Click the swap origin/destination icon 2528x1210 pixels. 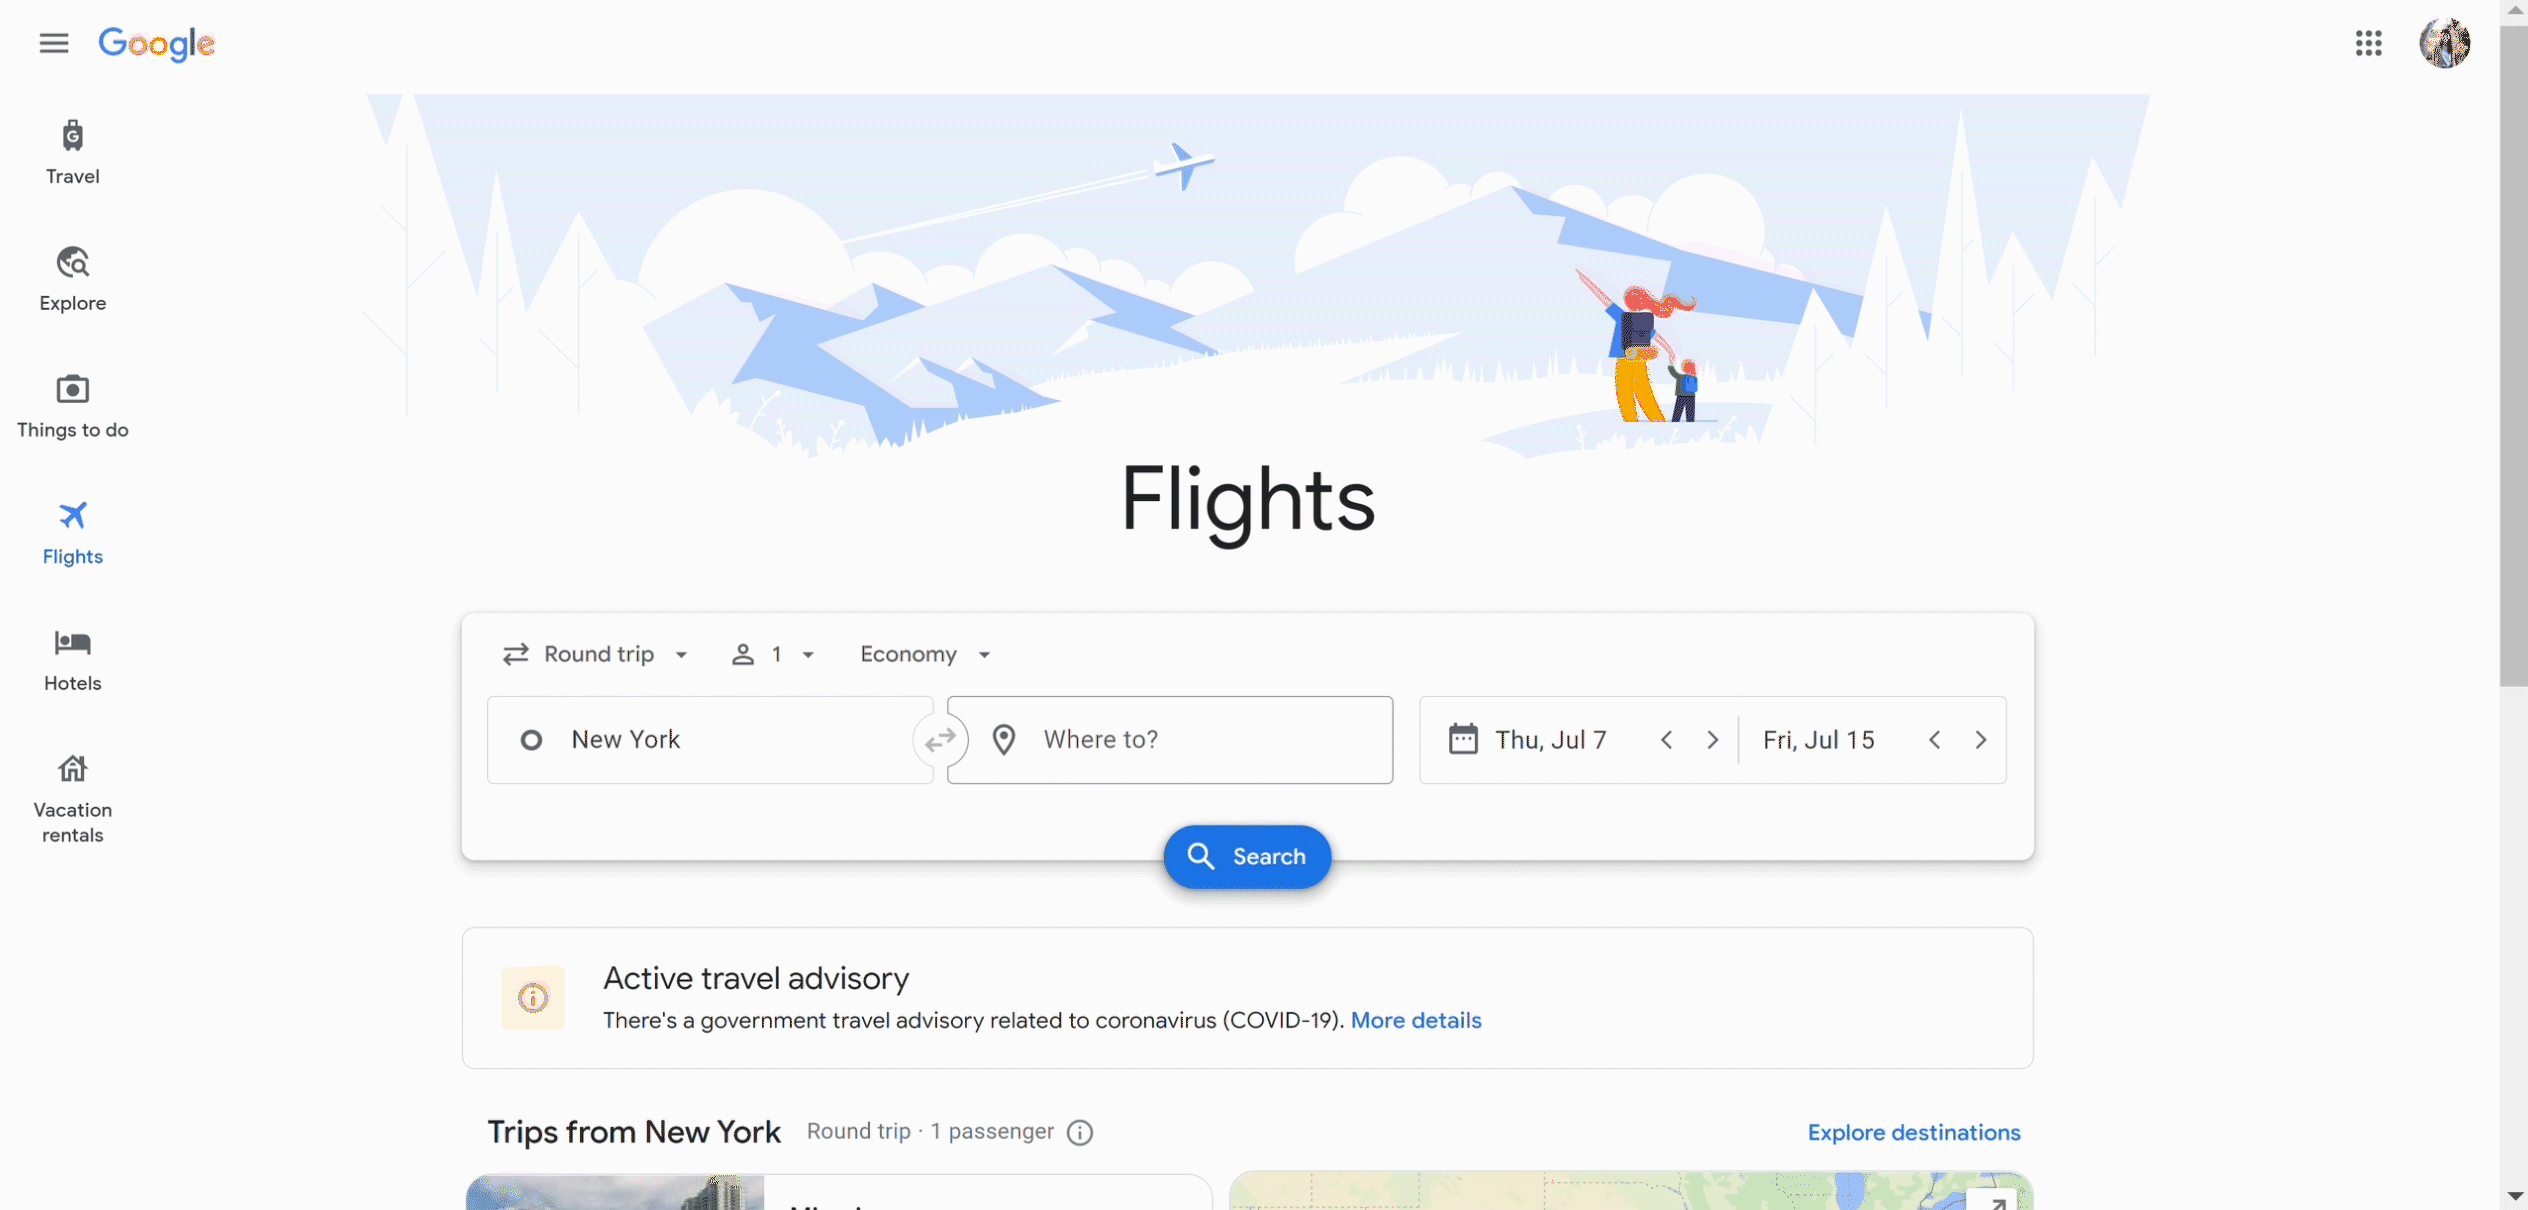pos(940,740)
